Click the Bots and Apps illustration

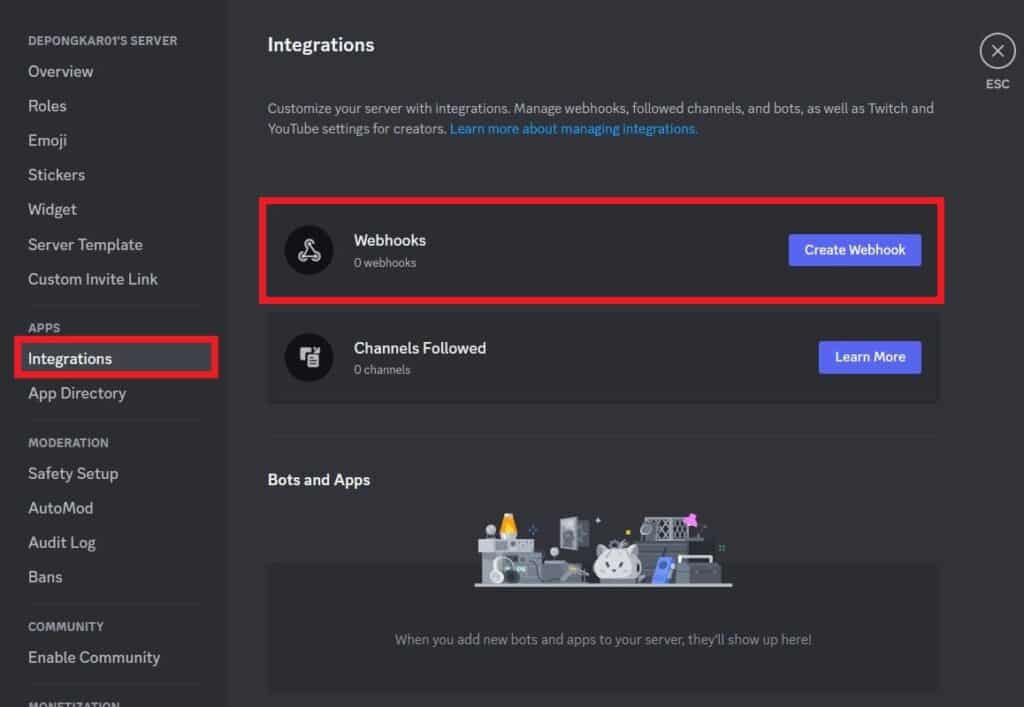pyautogui.click(x=603, y=550)
